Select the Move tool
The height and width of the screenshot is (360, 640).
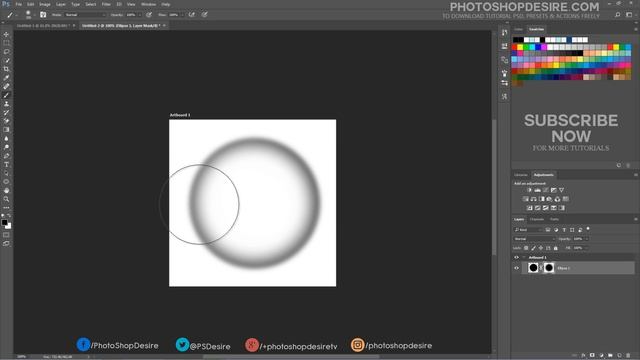coord(6,34)
